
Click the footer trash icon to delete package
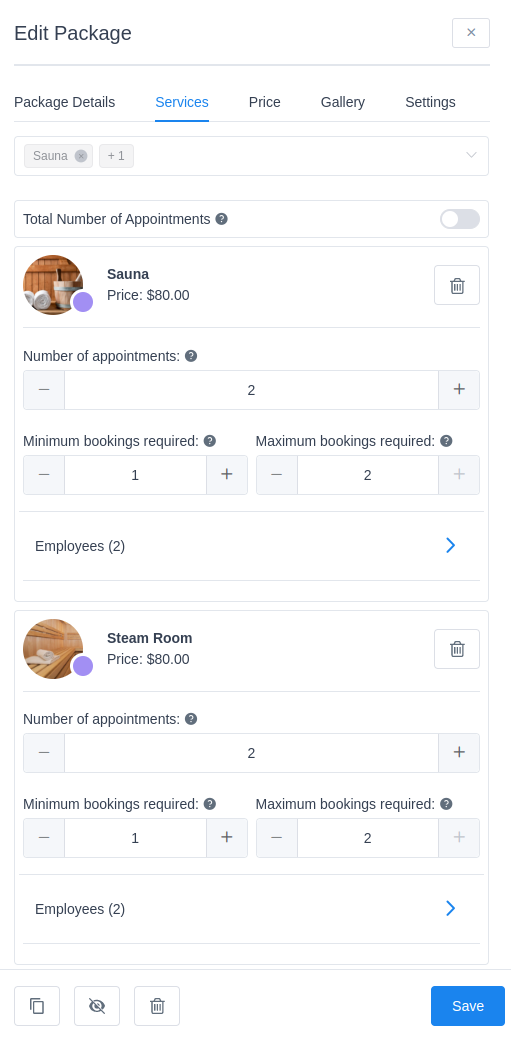tap(157, 1005)
